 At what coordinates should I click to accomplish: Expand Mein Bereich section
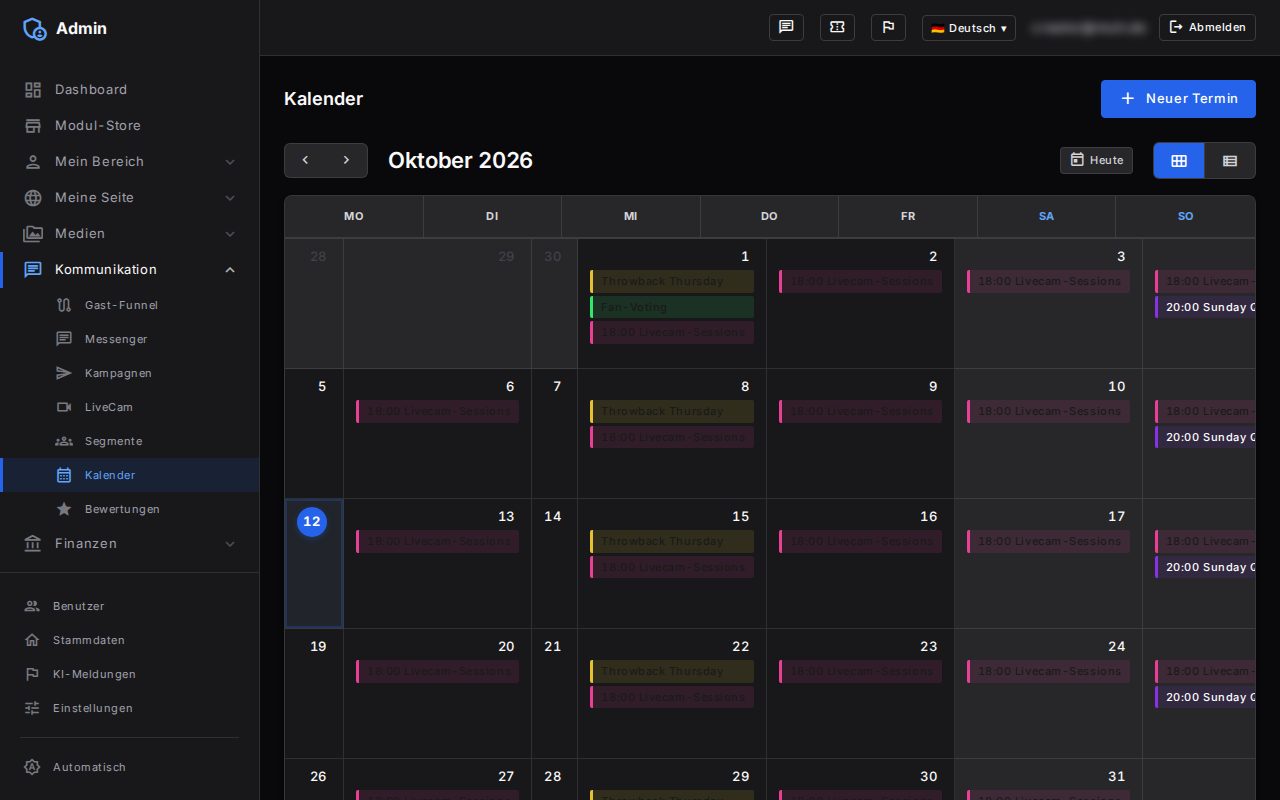(x=130, y=161)
